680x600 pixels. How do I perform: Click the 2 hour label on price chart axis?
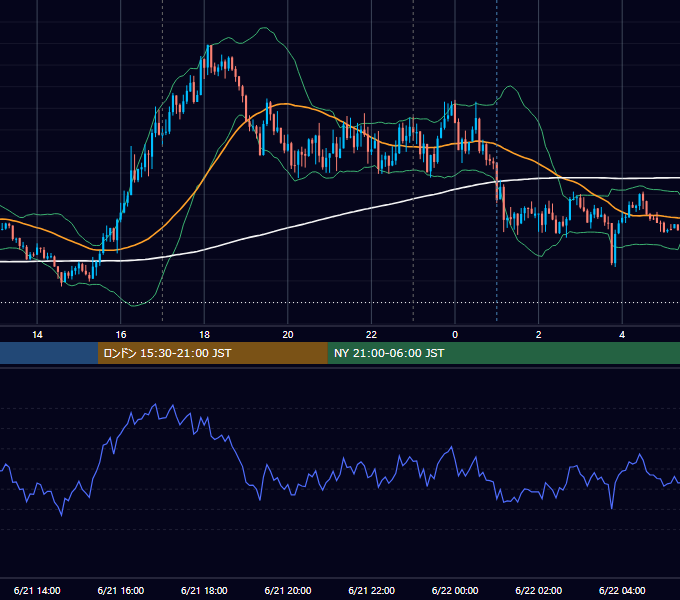539,335
